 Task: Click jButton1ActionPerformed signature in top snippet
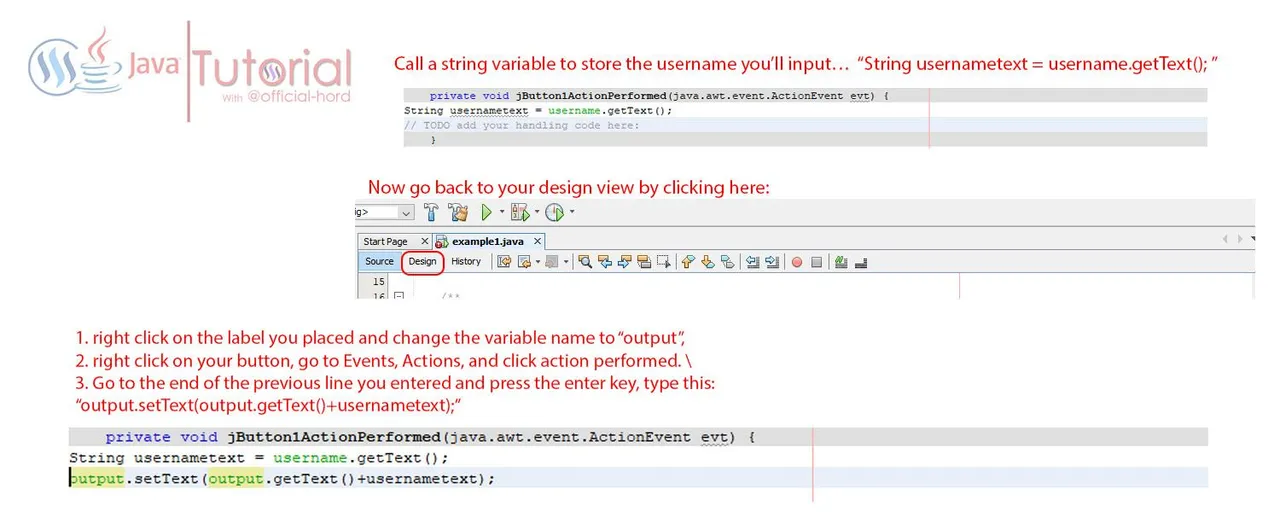tap(659, 95)
